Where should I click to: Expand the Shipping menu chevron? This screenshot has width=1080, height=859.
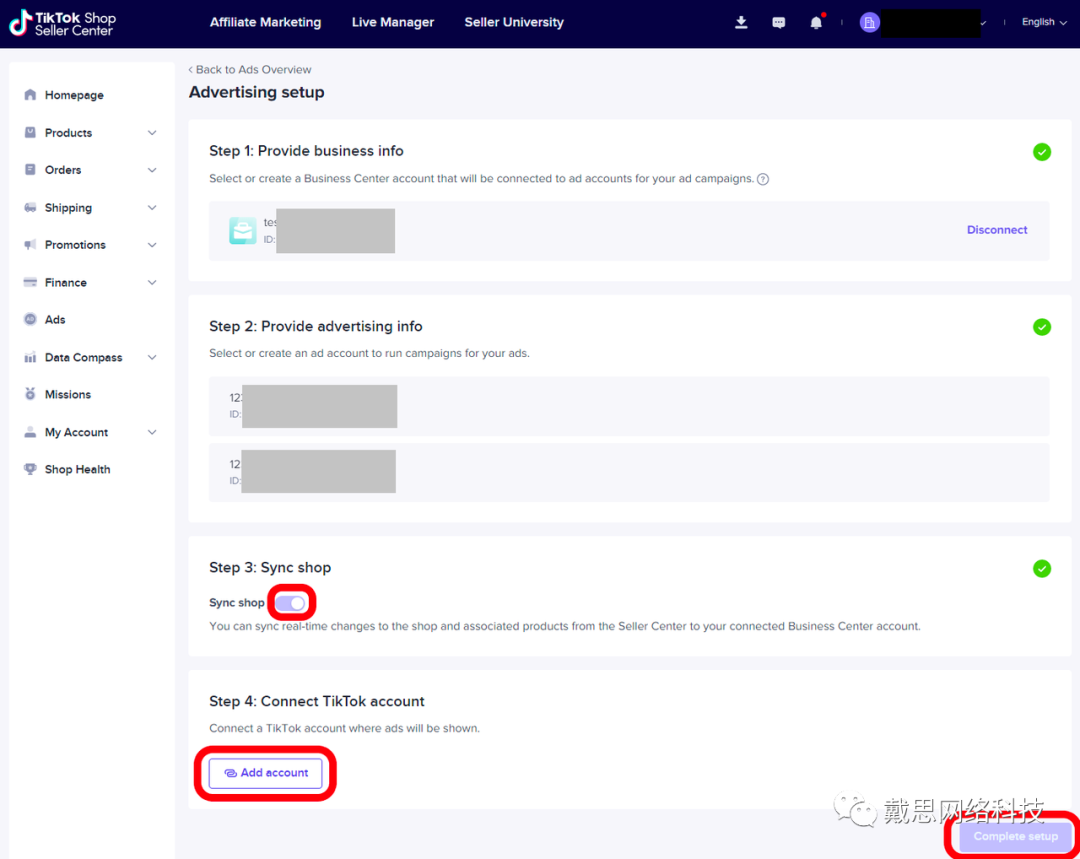click(x=152, y=208)
